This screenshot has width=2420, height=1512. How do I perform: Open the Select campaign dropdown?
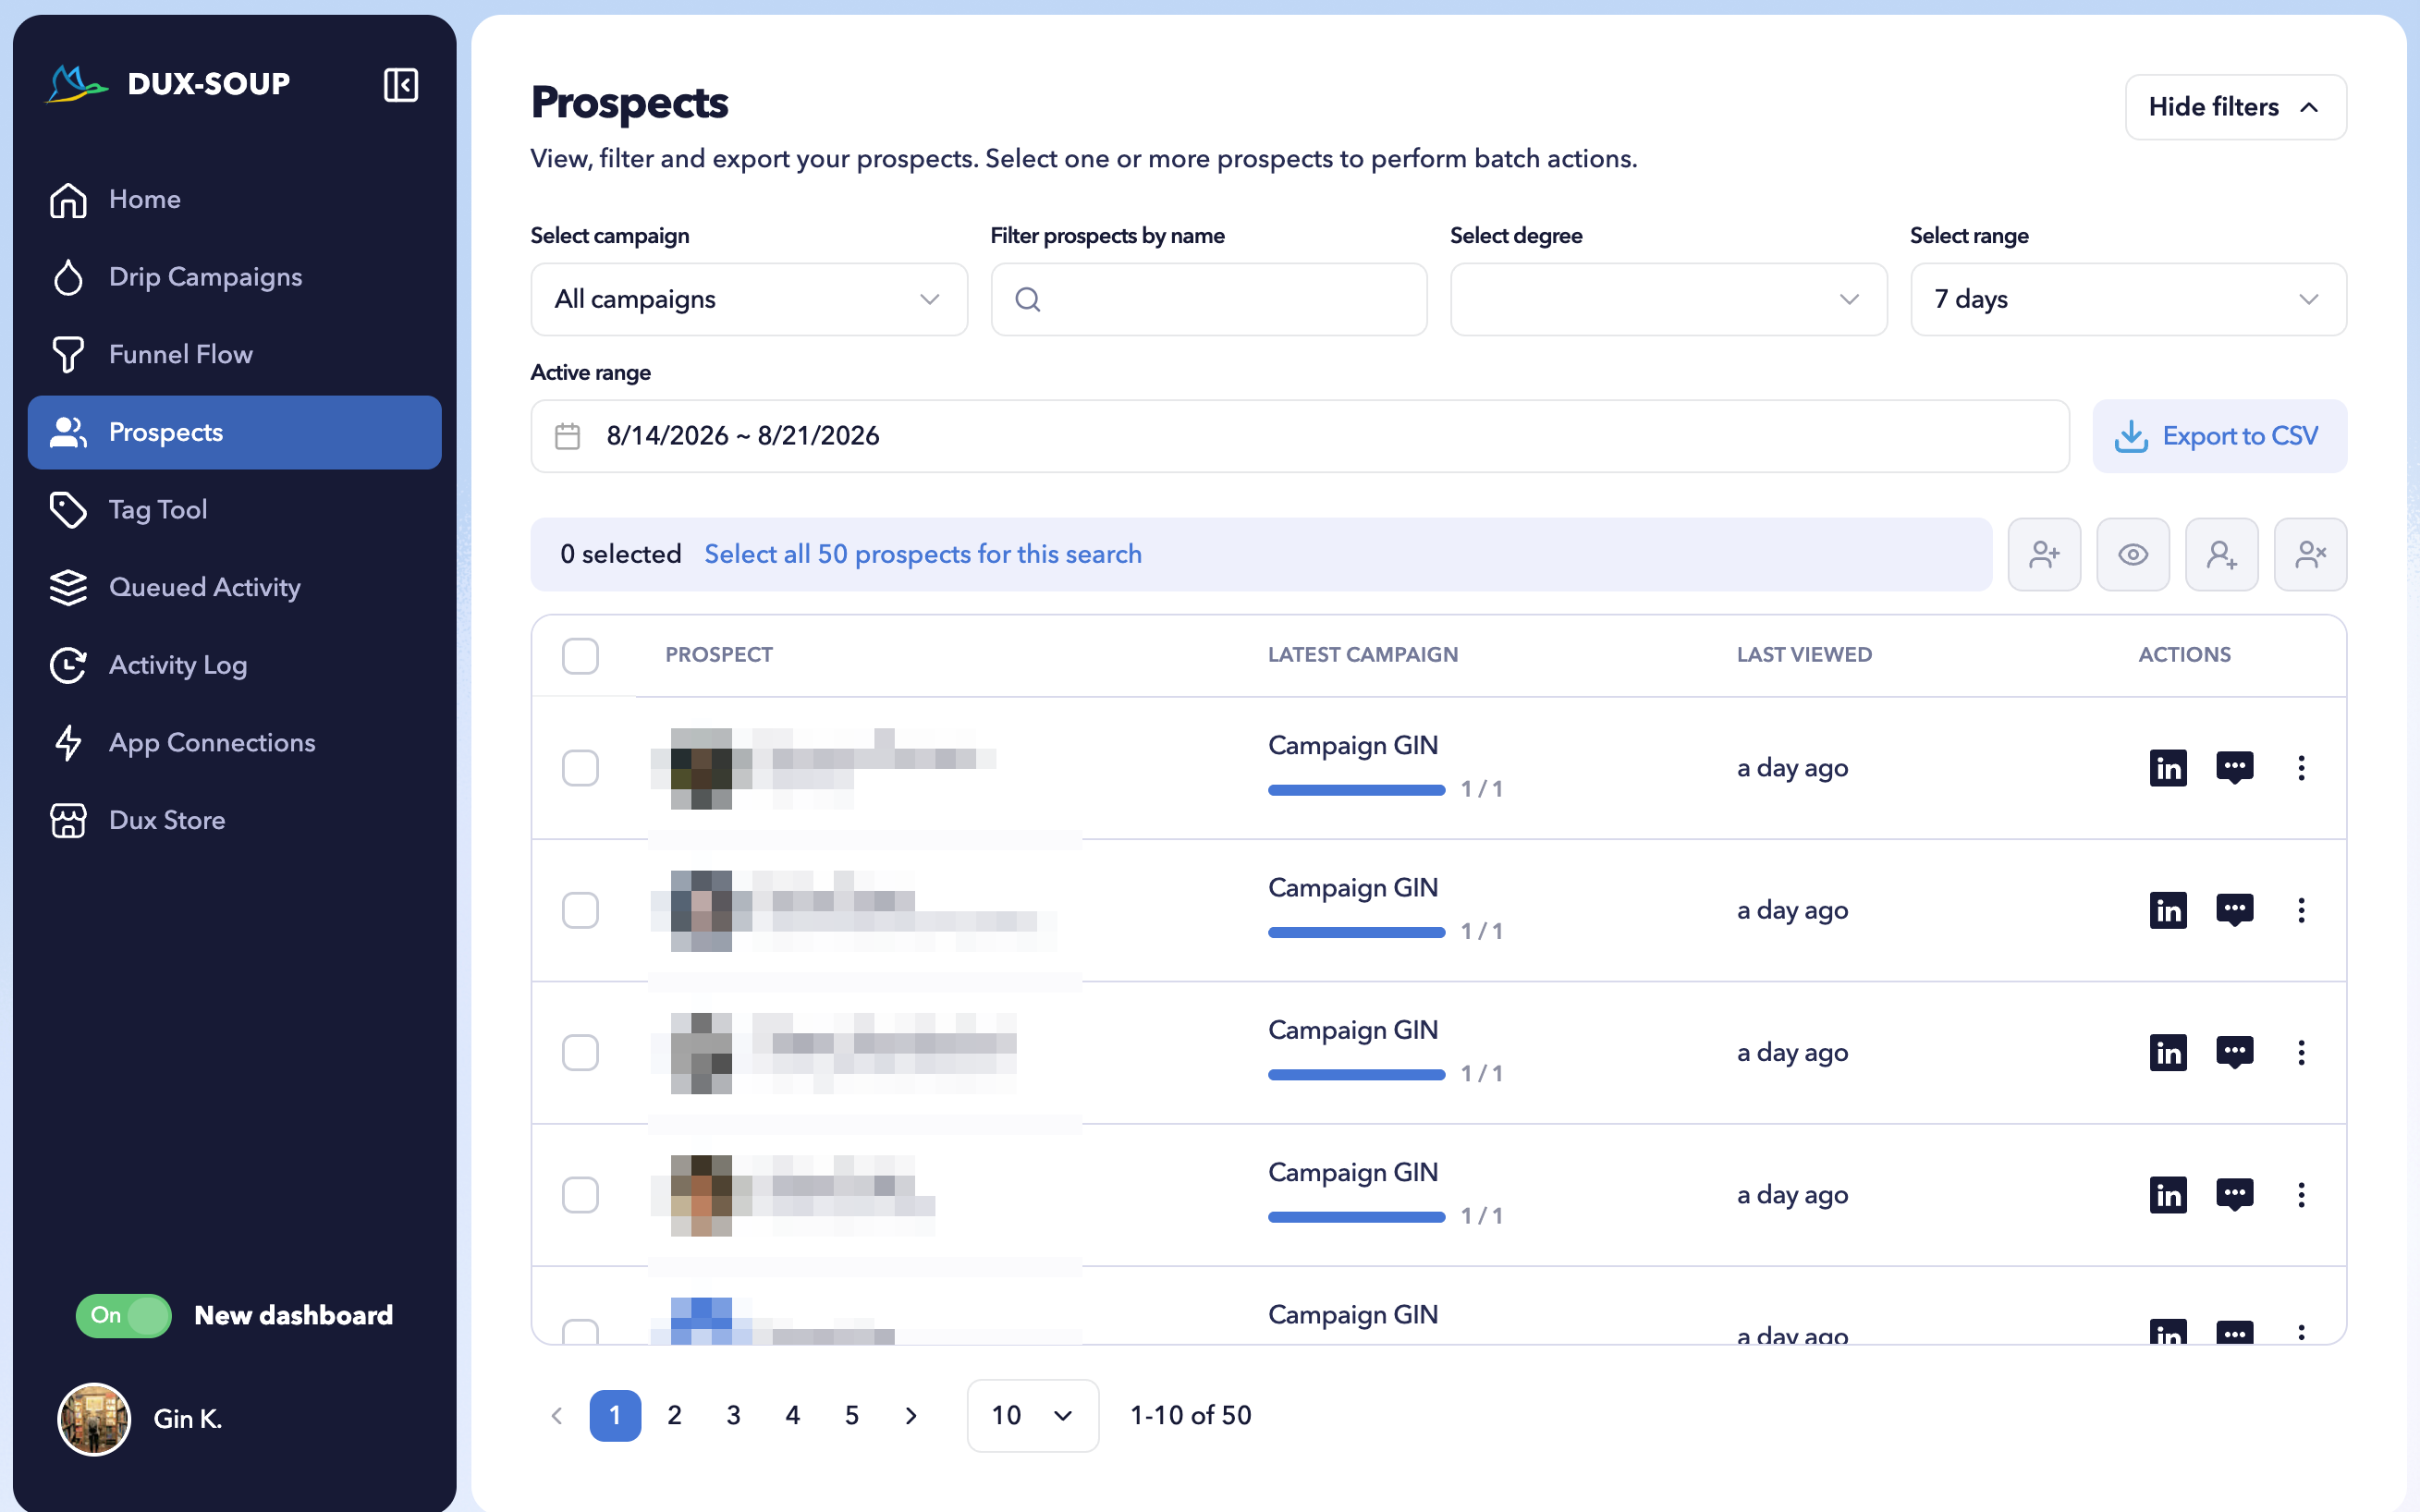click(x=749, y=299)
